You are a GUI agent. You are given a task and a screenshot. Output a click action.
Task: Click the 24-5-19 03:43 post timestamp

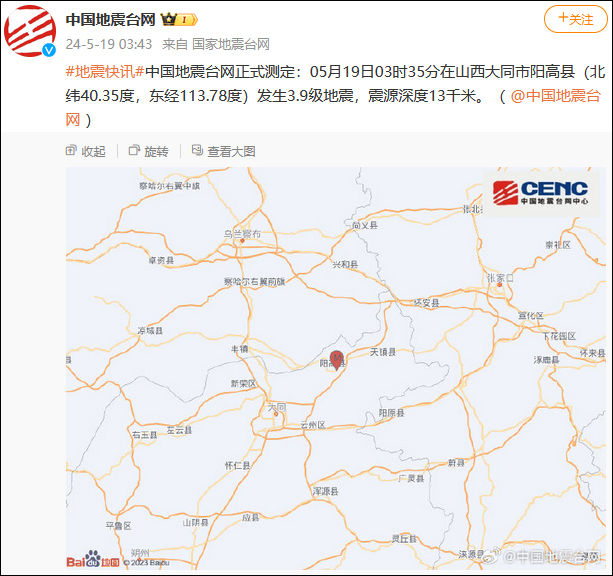coord(109,44)
